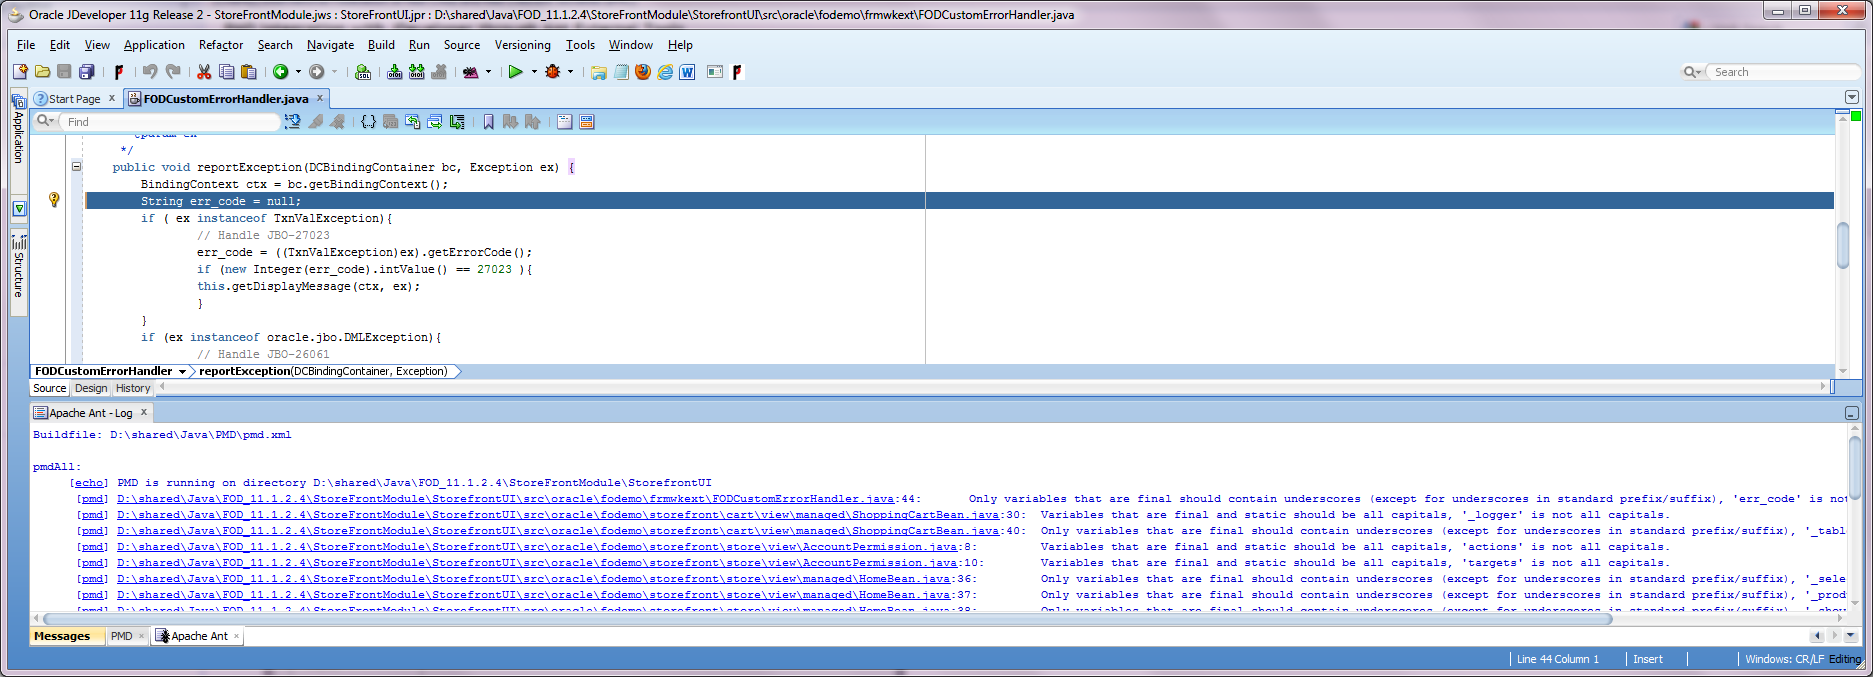The height and width of the screenshot is (677, 1873).
Task: Click the Make project build icon
Action: (395, 72)
